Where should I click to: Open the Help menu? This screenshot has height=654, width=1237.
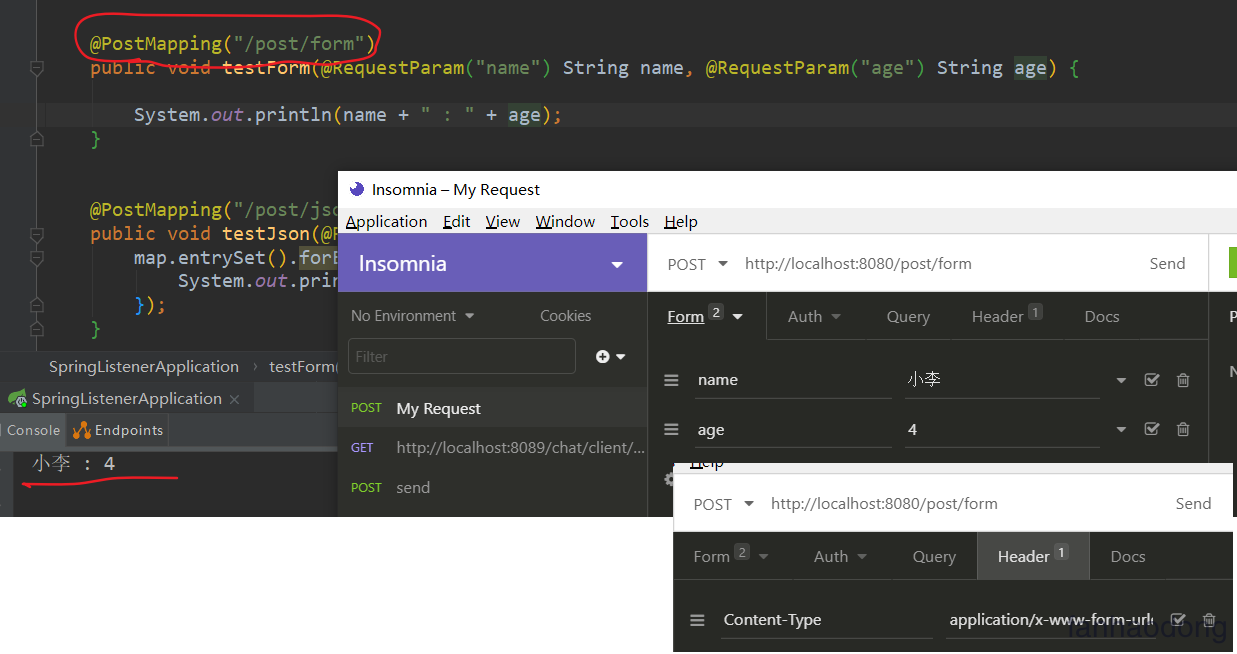pyautogui.click(x=681, y=221)
